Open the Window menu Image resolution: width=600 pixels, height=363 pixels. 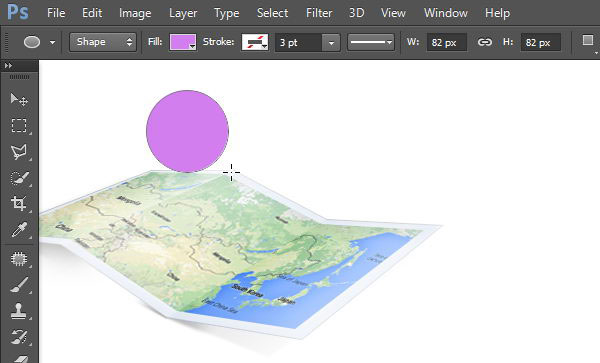445,13
